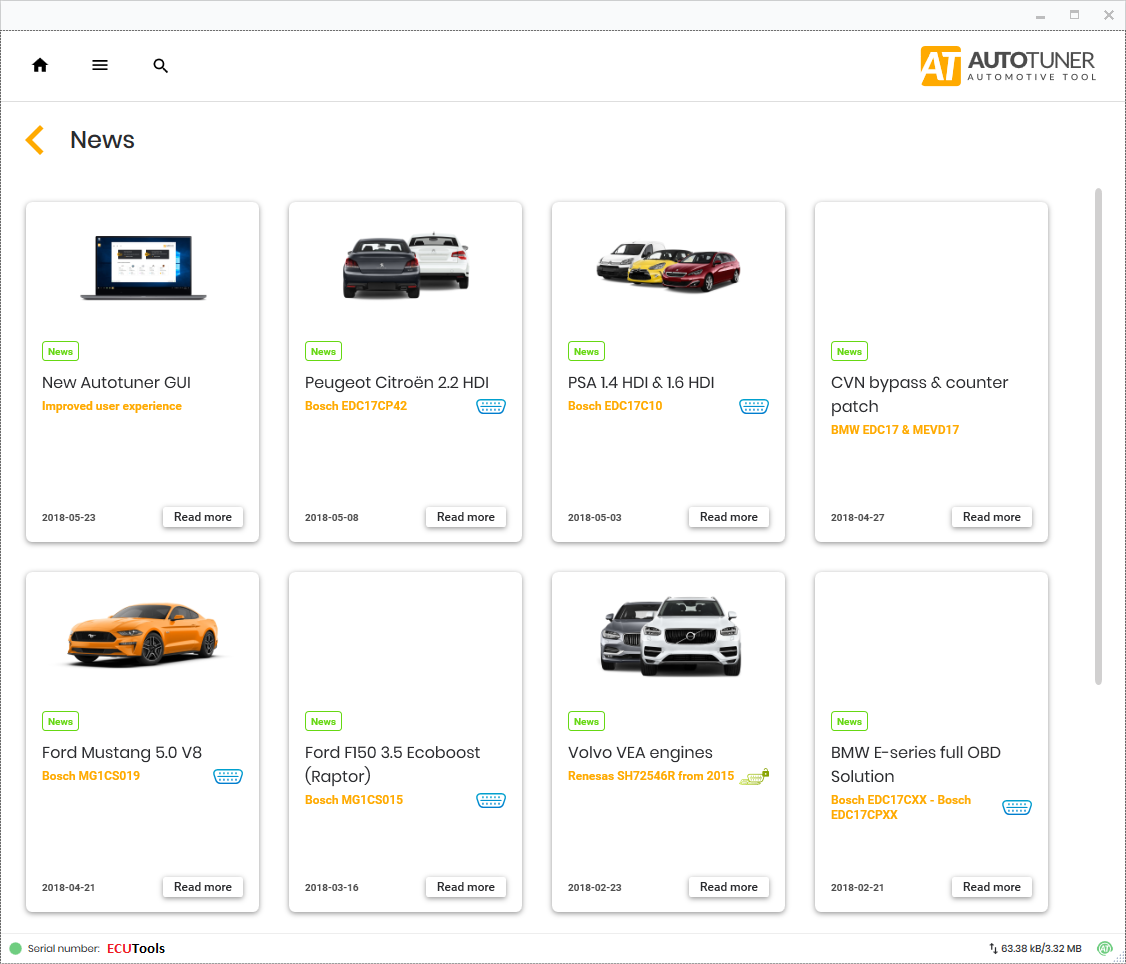This screenshot has height=964, width=1126.
Task: Click the data transfer counter in status bar
Action: (1034, 948)
